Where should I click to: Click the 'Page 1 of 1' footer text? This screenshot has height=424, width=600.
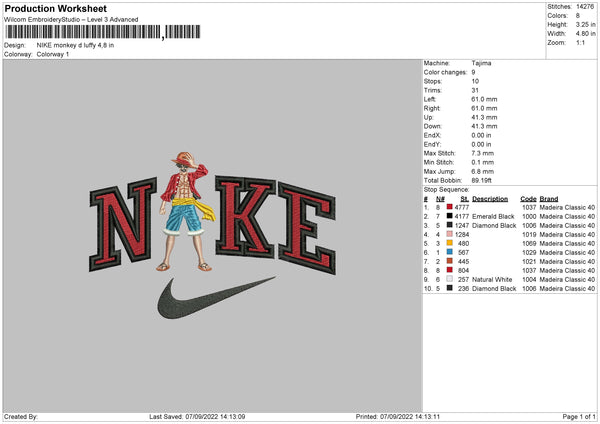579,417
